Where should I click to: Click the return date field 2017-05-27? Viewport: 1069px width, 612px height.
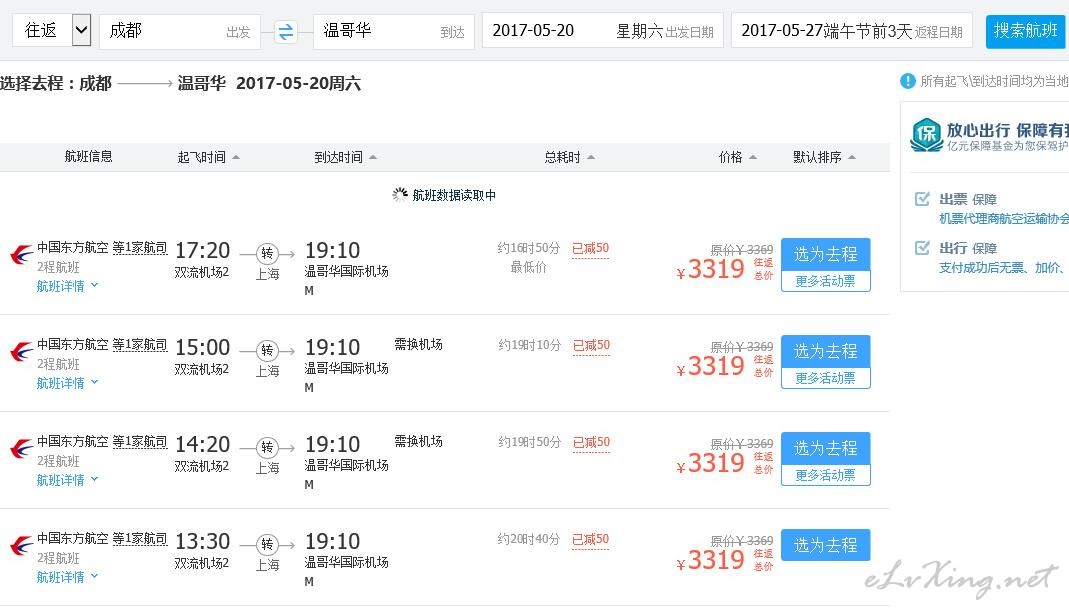[x=852, y=31]
